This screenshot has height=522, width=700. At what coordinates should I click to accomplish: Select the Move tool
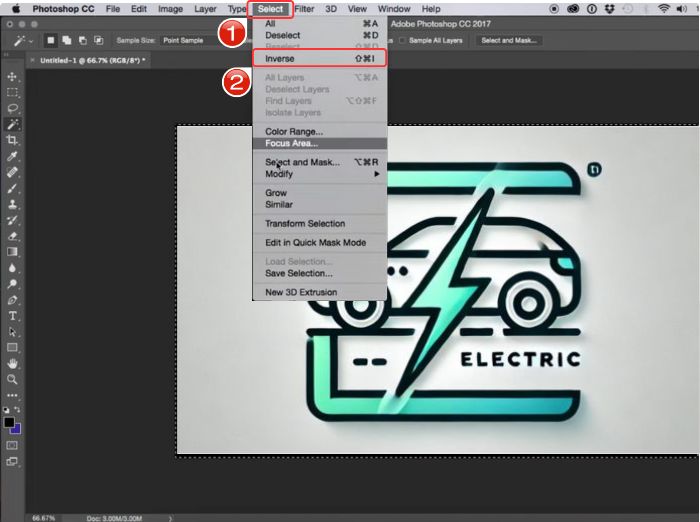[12, 76]
